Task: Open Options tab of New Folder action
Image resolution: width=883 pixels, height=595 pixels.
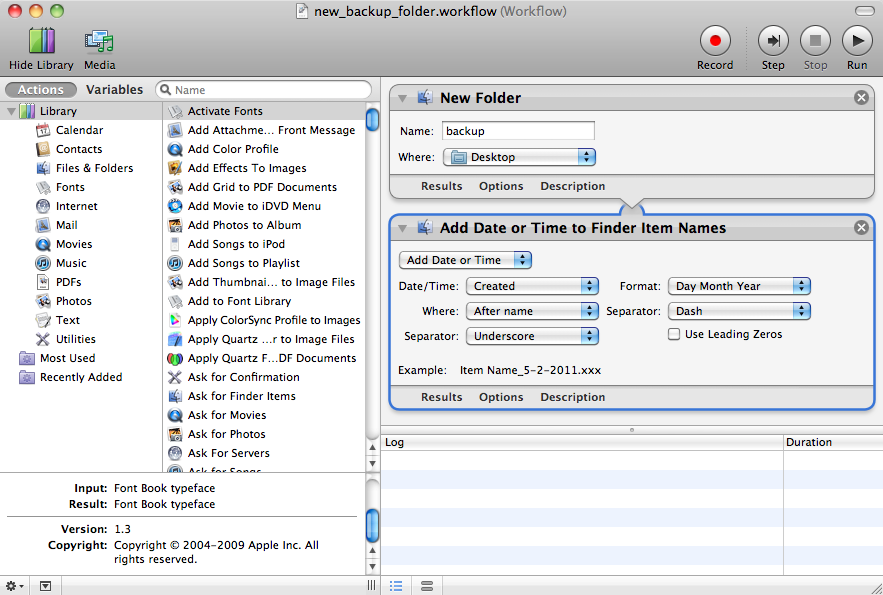Action: [x=501, y=186]
